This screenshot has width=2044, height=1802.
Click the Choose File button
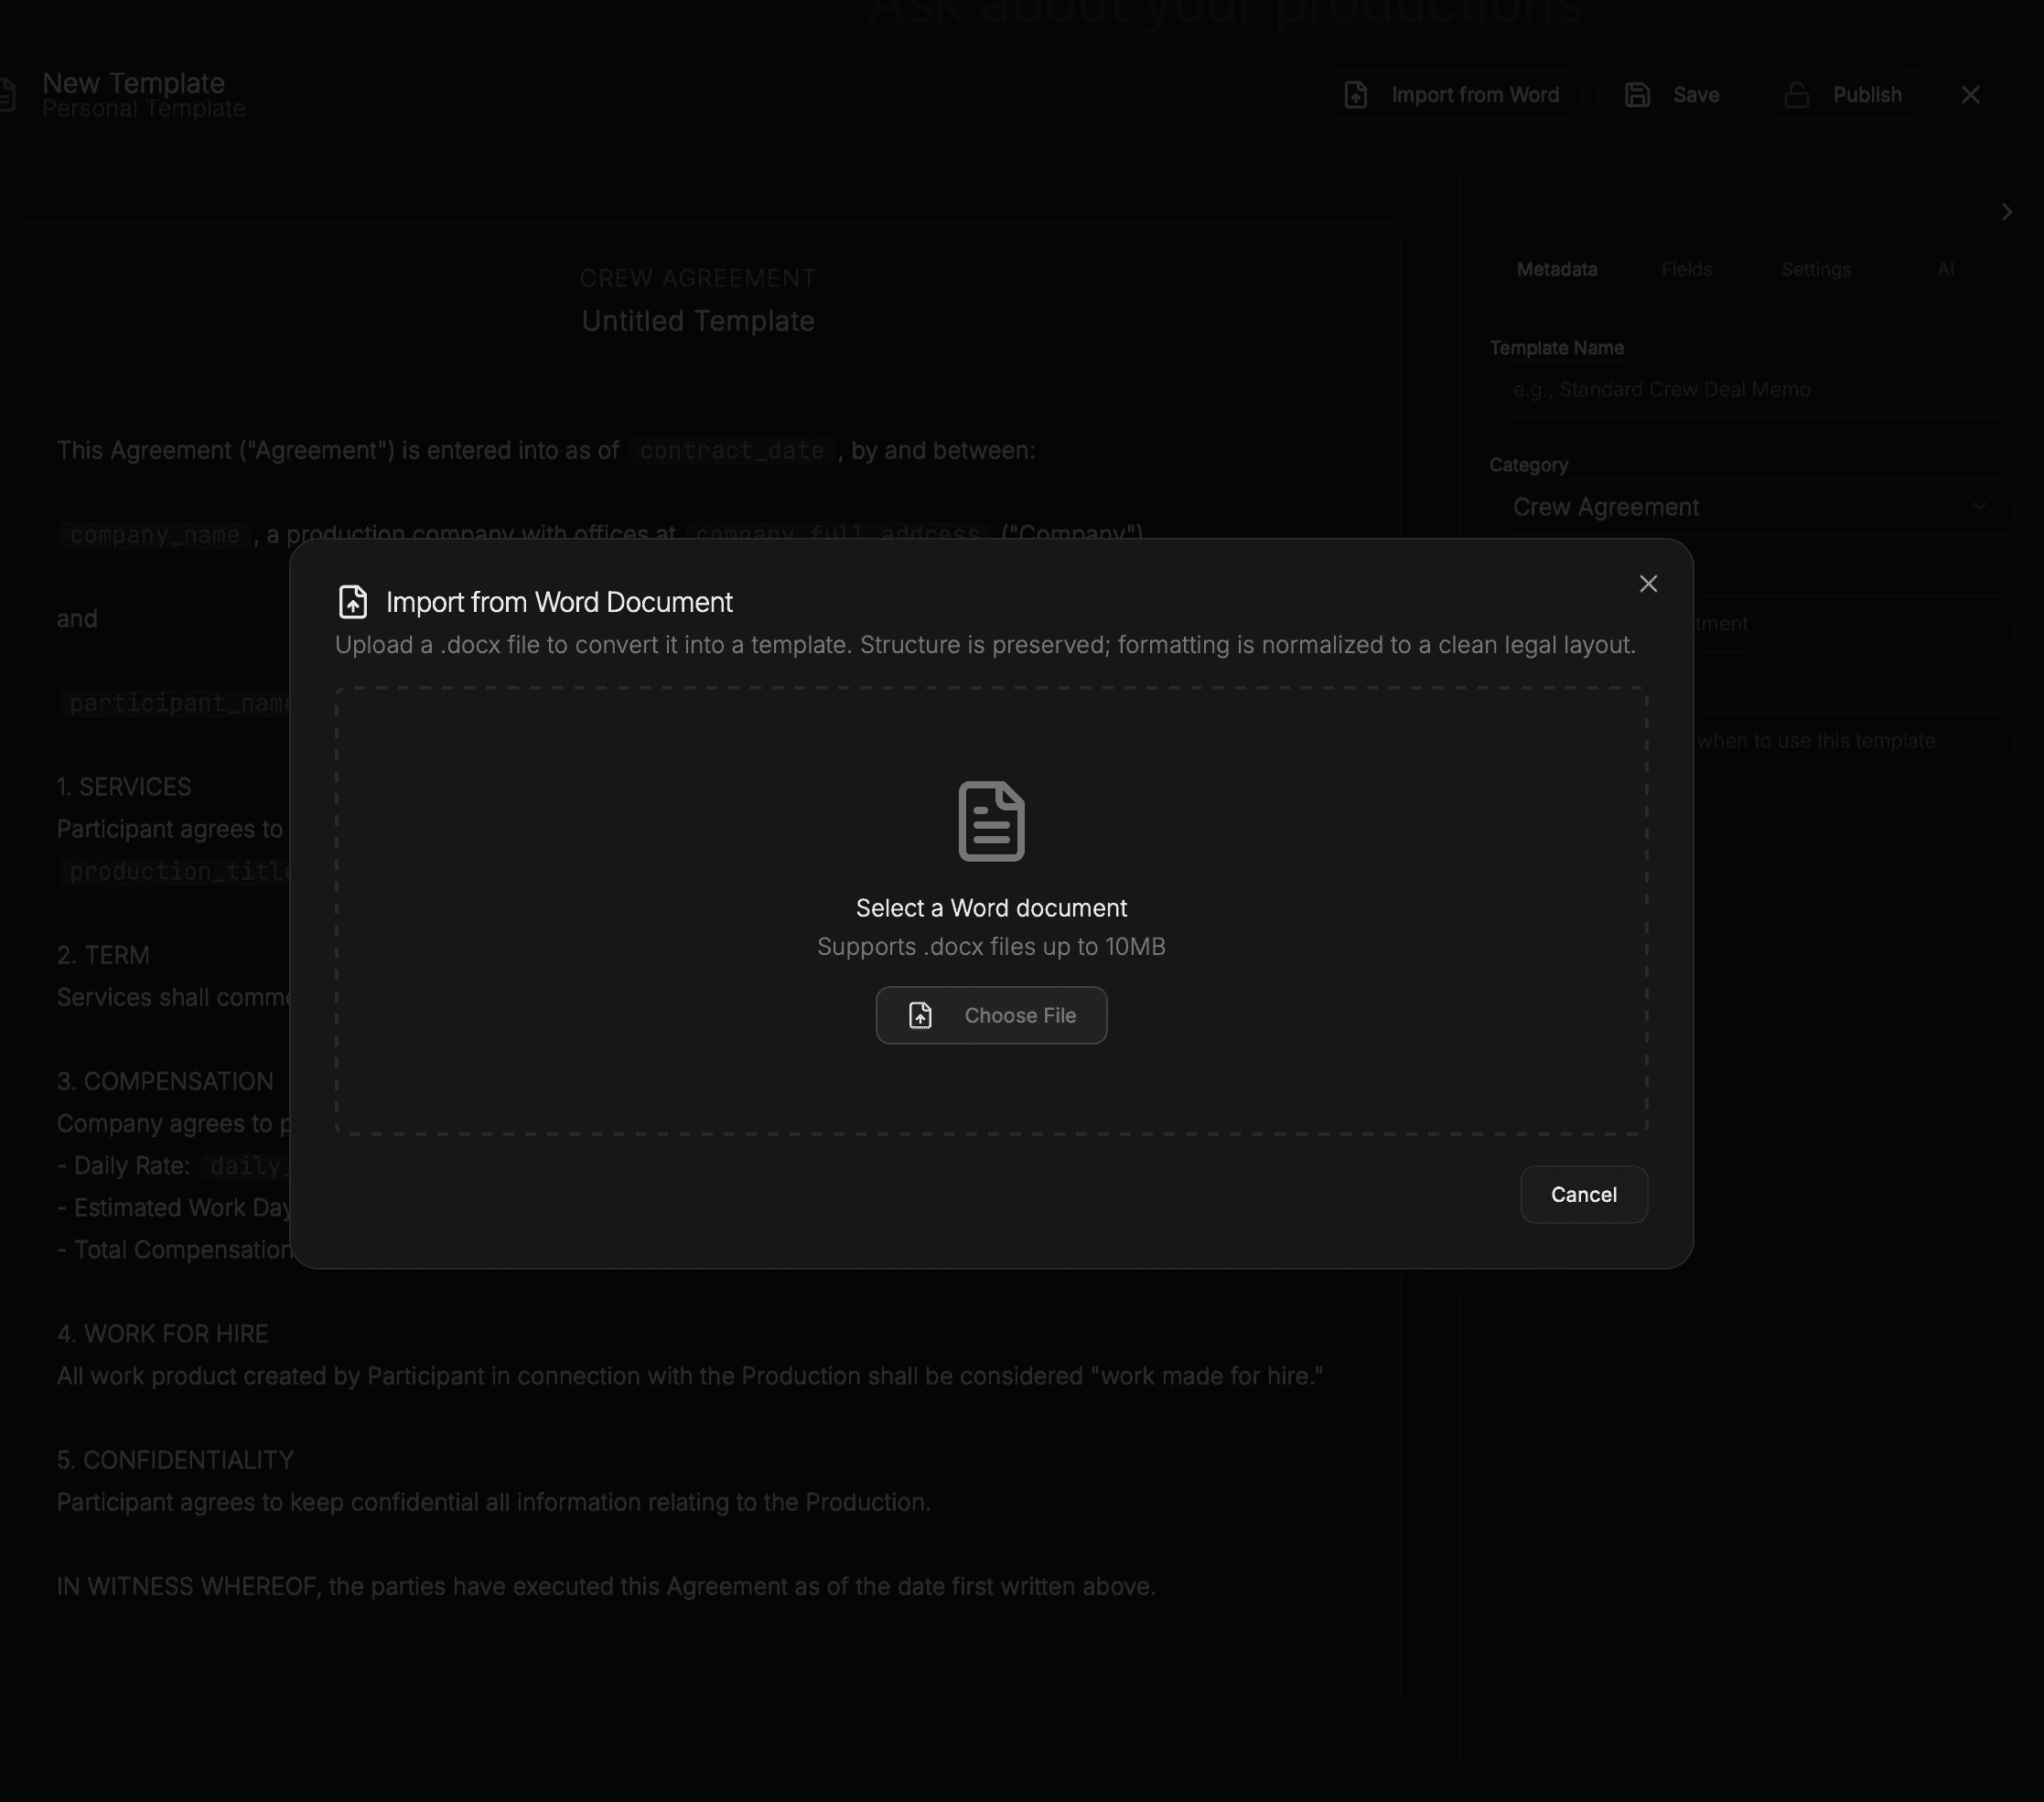(x=990, y=1015)
